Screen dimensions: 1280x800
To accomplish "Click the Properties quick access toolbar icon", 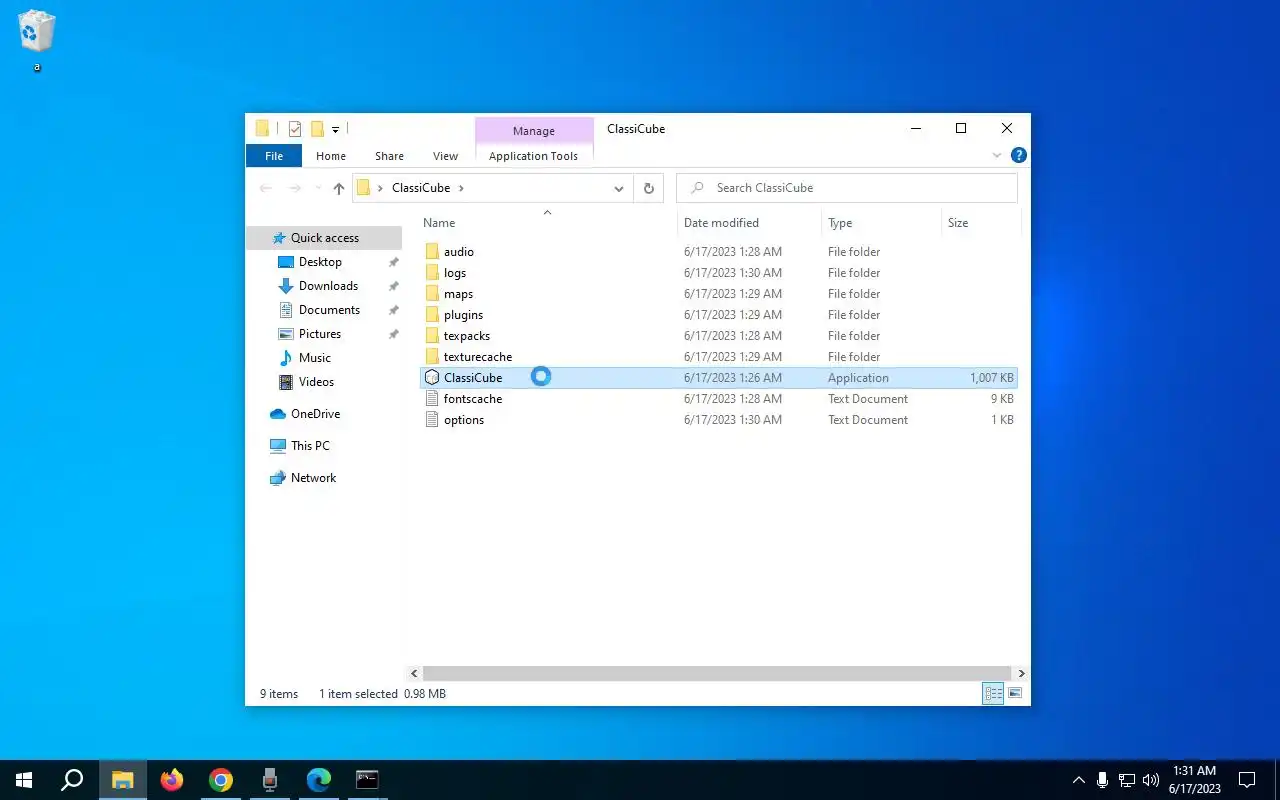I will (x=295, y=129).
